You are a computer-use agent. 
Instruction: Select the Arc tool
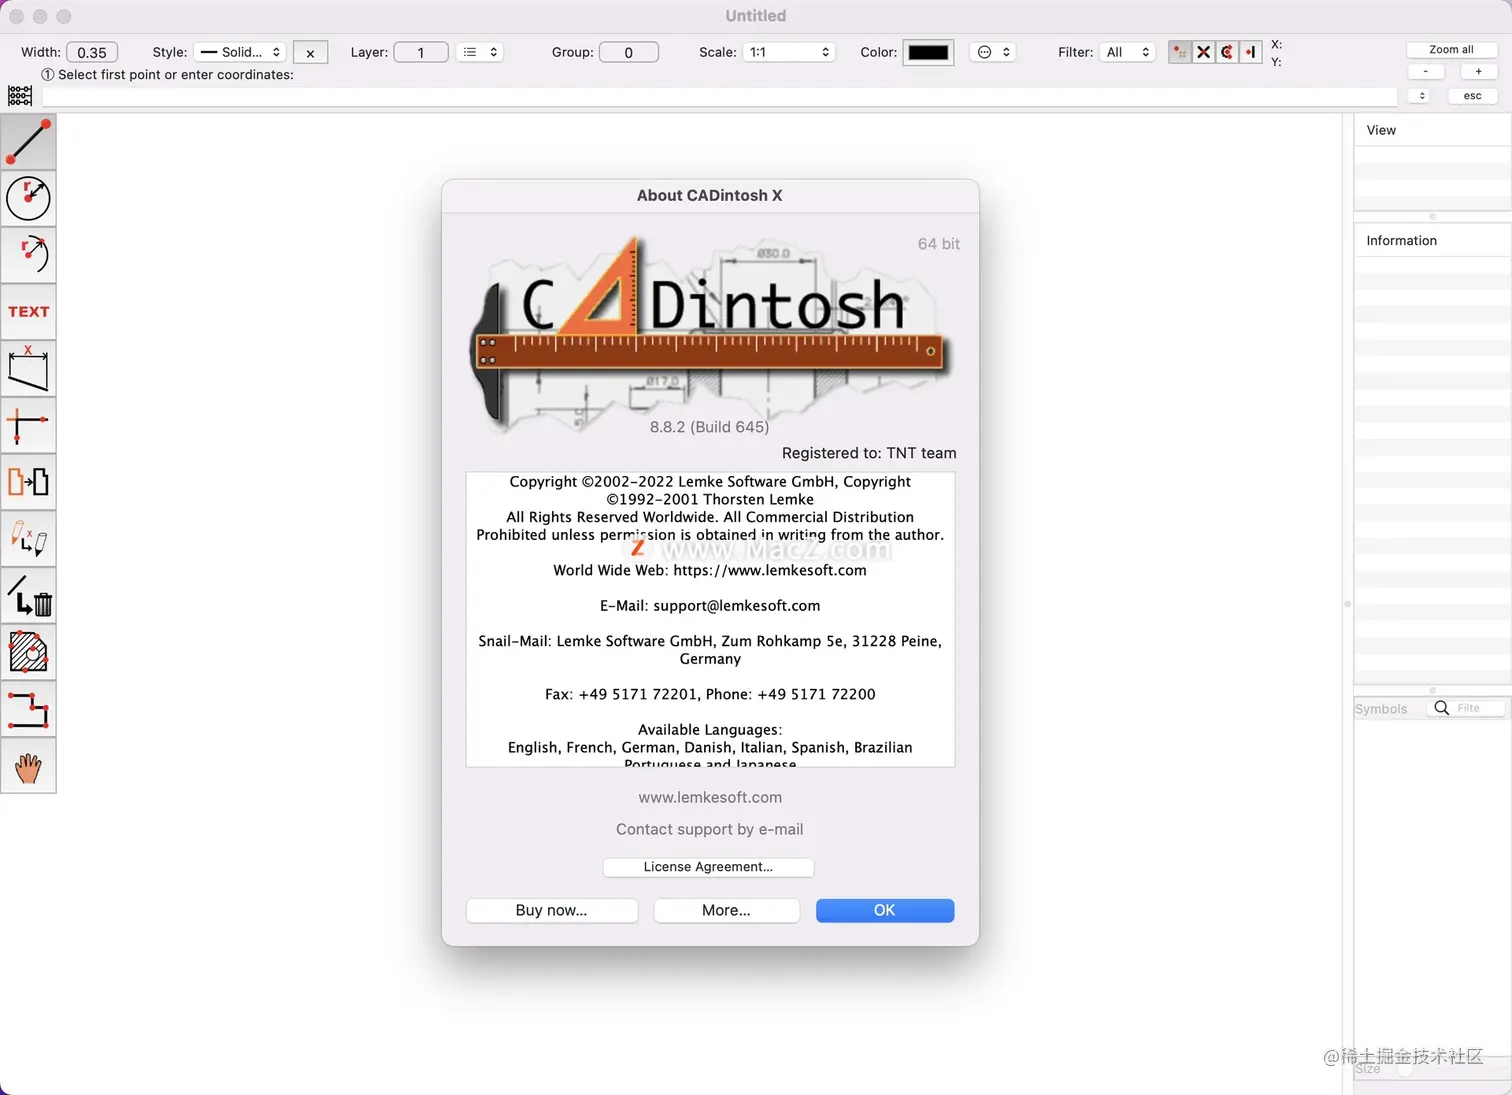[x=28, y=255]
